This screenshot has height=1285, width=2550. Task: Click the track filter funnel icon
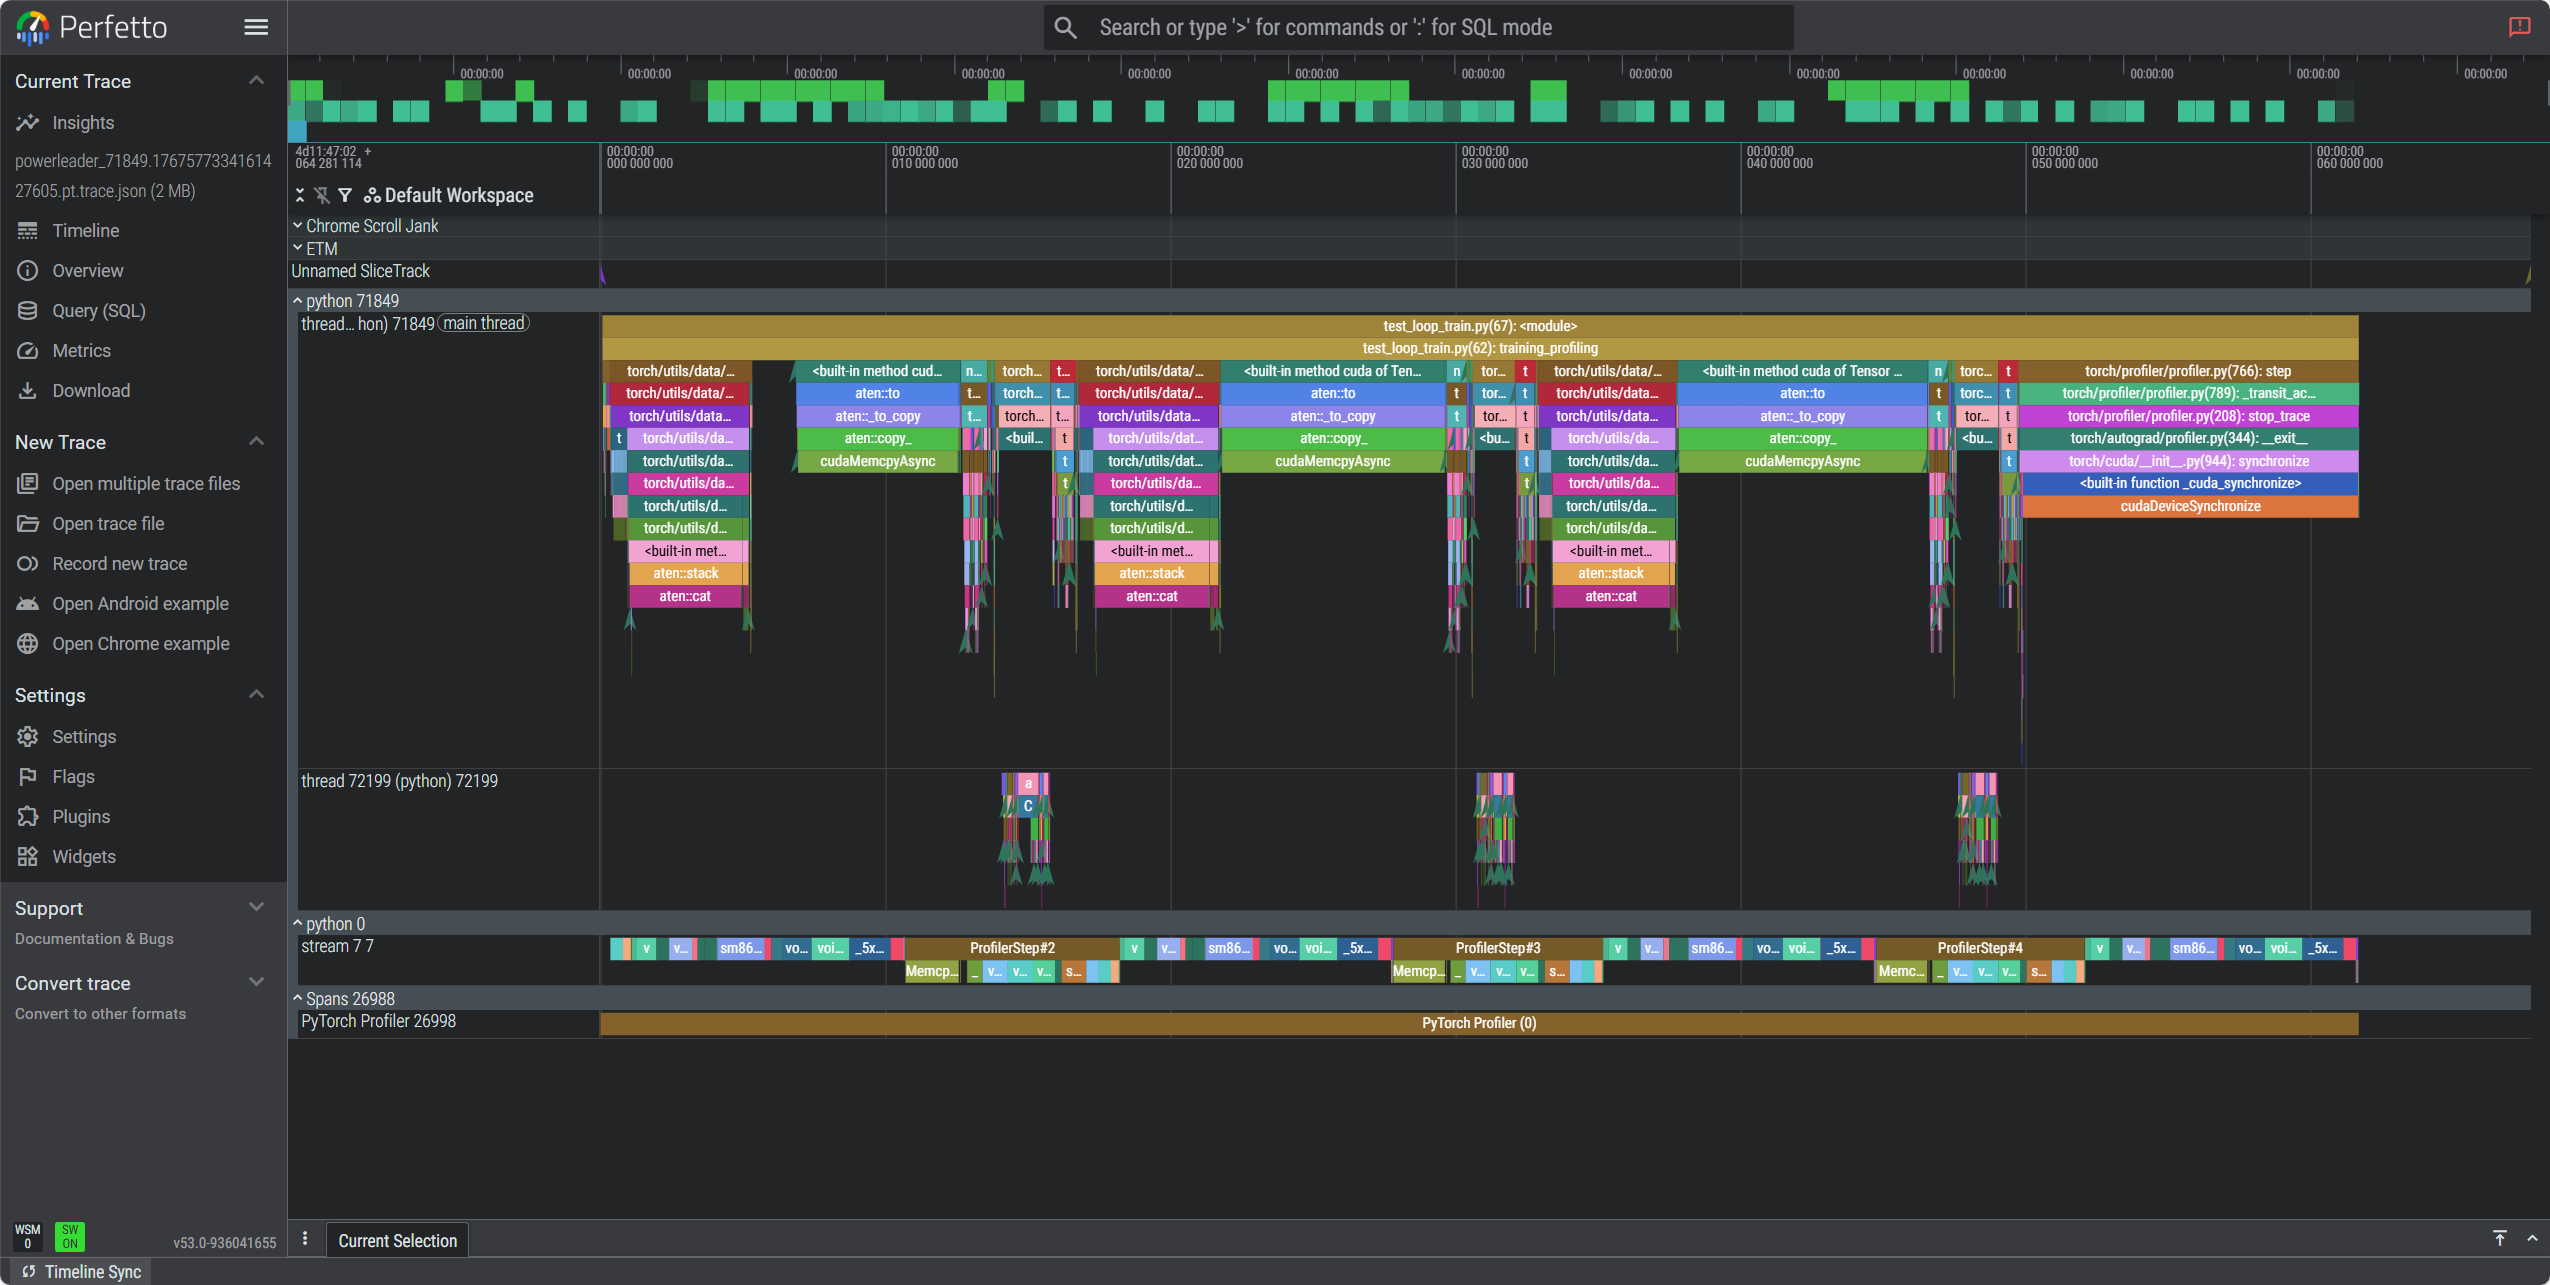[345, 195]
